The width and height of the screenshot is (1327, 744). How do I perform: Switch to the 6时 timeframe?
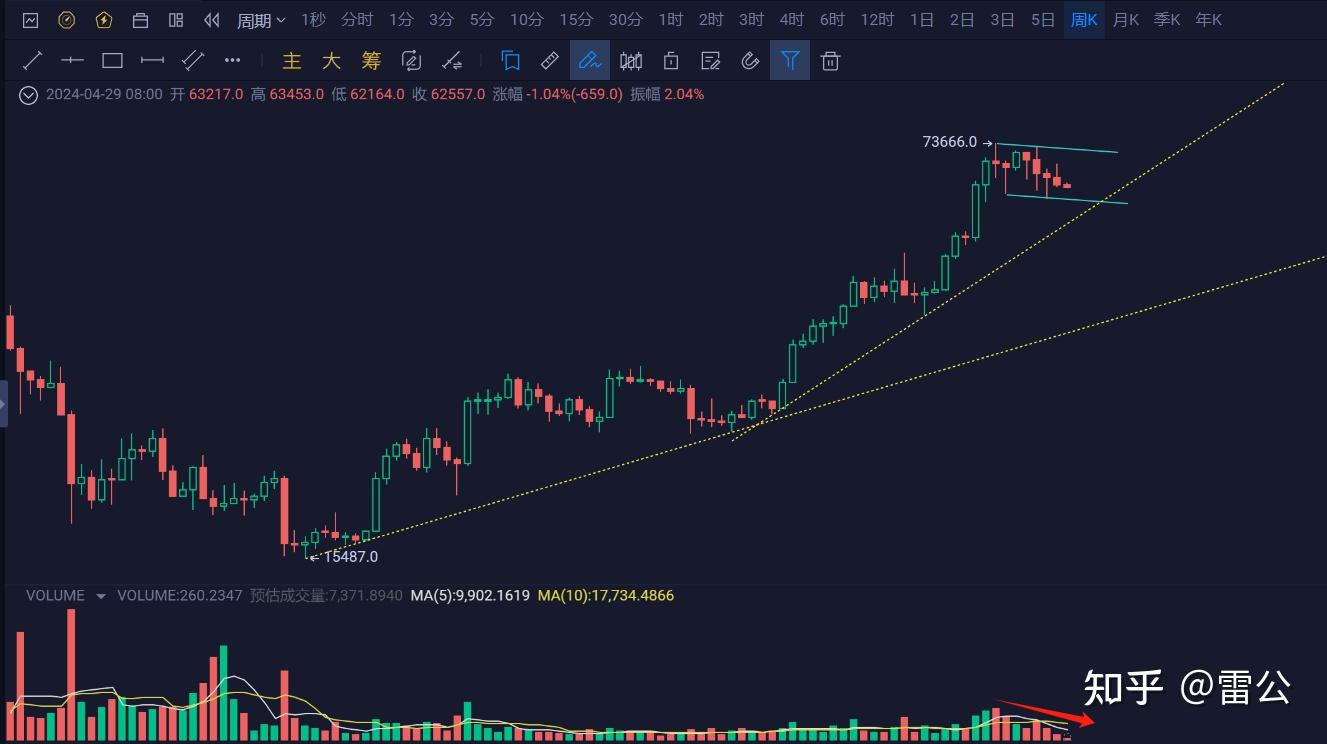(832, 20)
